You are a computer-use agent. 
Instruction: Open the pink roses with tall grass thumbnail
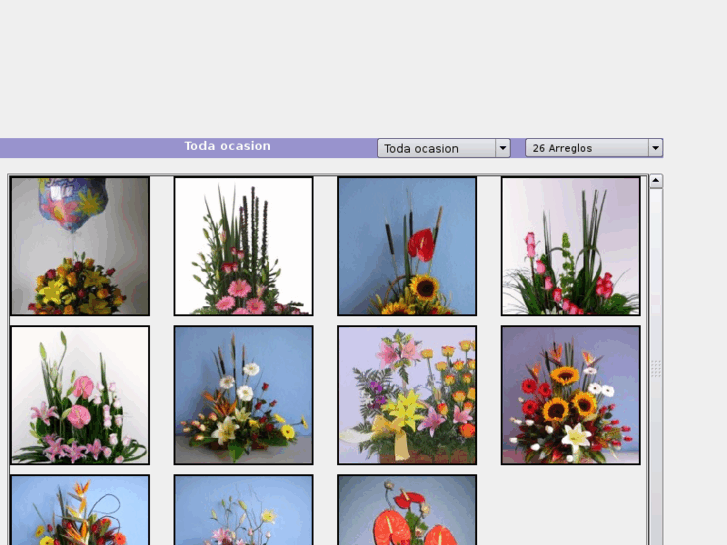tap(570, 246)
